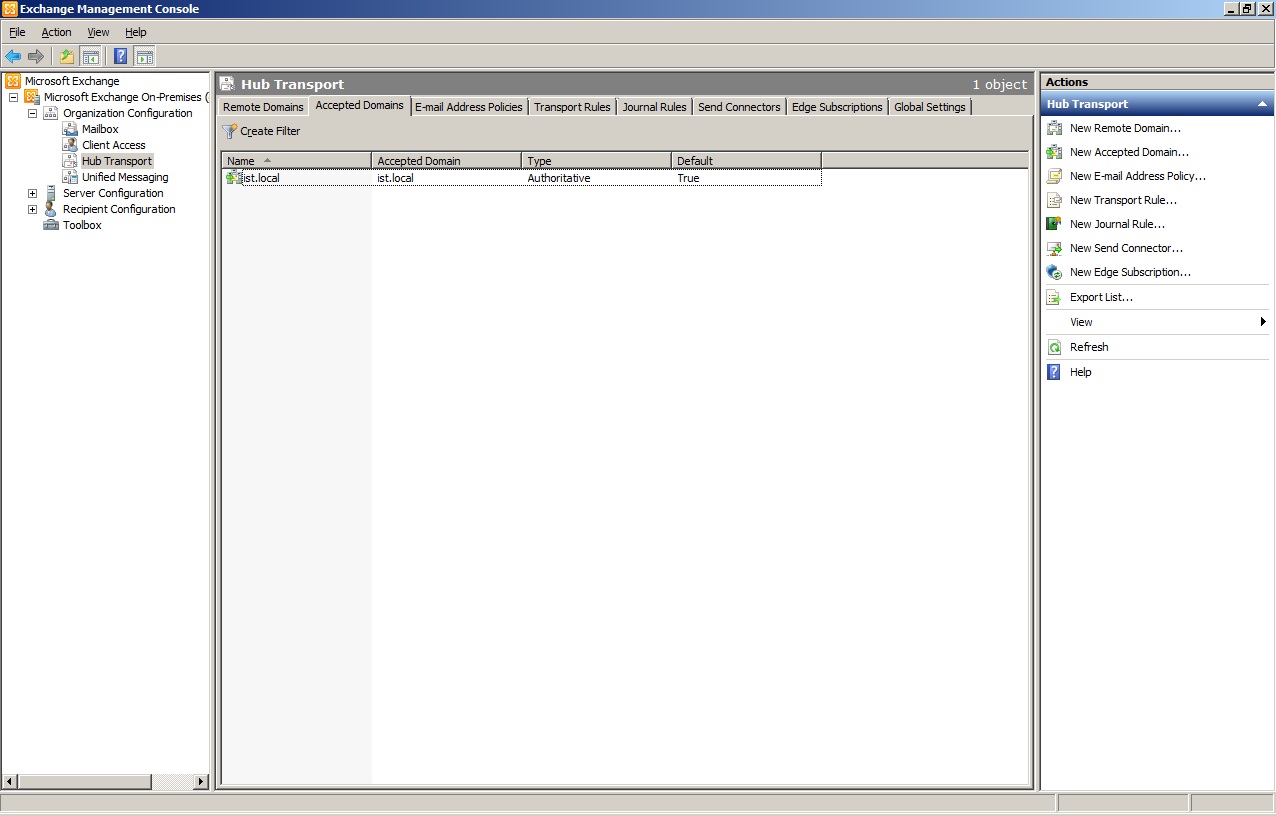Screen dimensions: 1276x816
Task: Click the Up one level folder icon
Action: click(67, 57)
